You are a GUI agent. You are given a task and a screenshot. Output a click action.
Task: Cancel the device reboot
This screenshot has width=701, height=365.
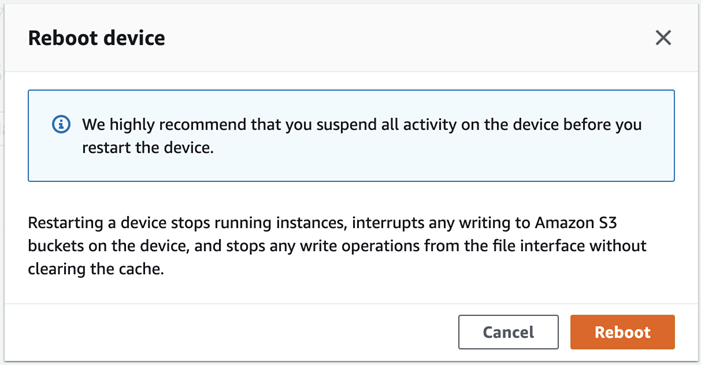tap(508, 332)
